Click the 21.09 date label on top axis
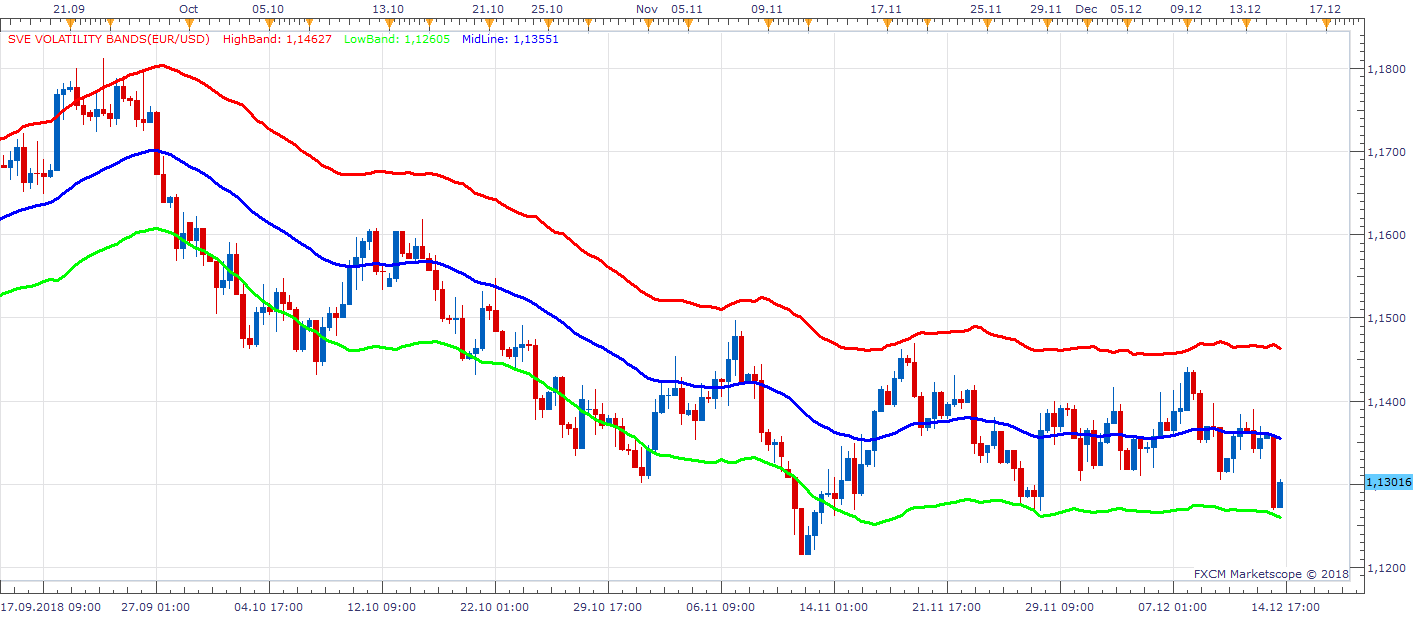 68,8
